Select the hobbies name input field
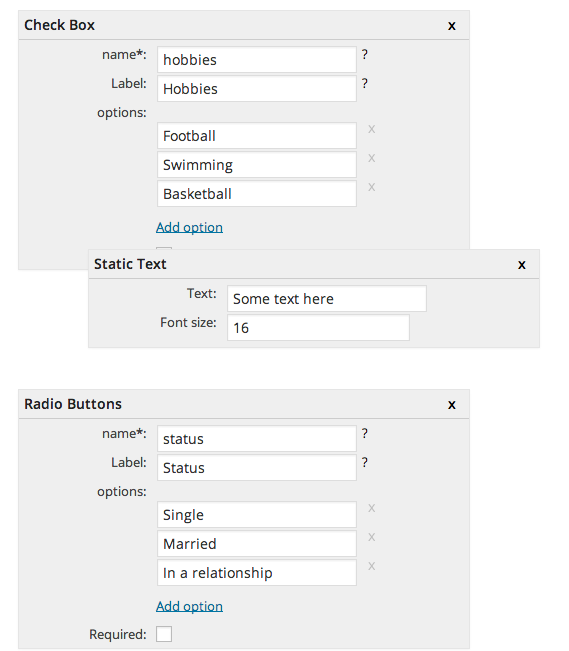Screen dimensions: 569x651 point(257,60)
